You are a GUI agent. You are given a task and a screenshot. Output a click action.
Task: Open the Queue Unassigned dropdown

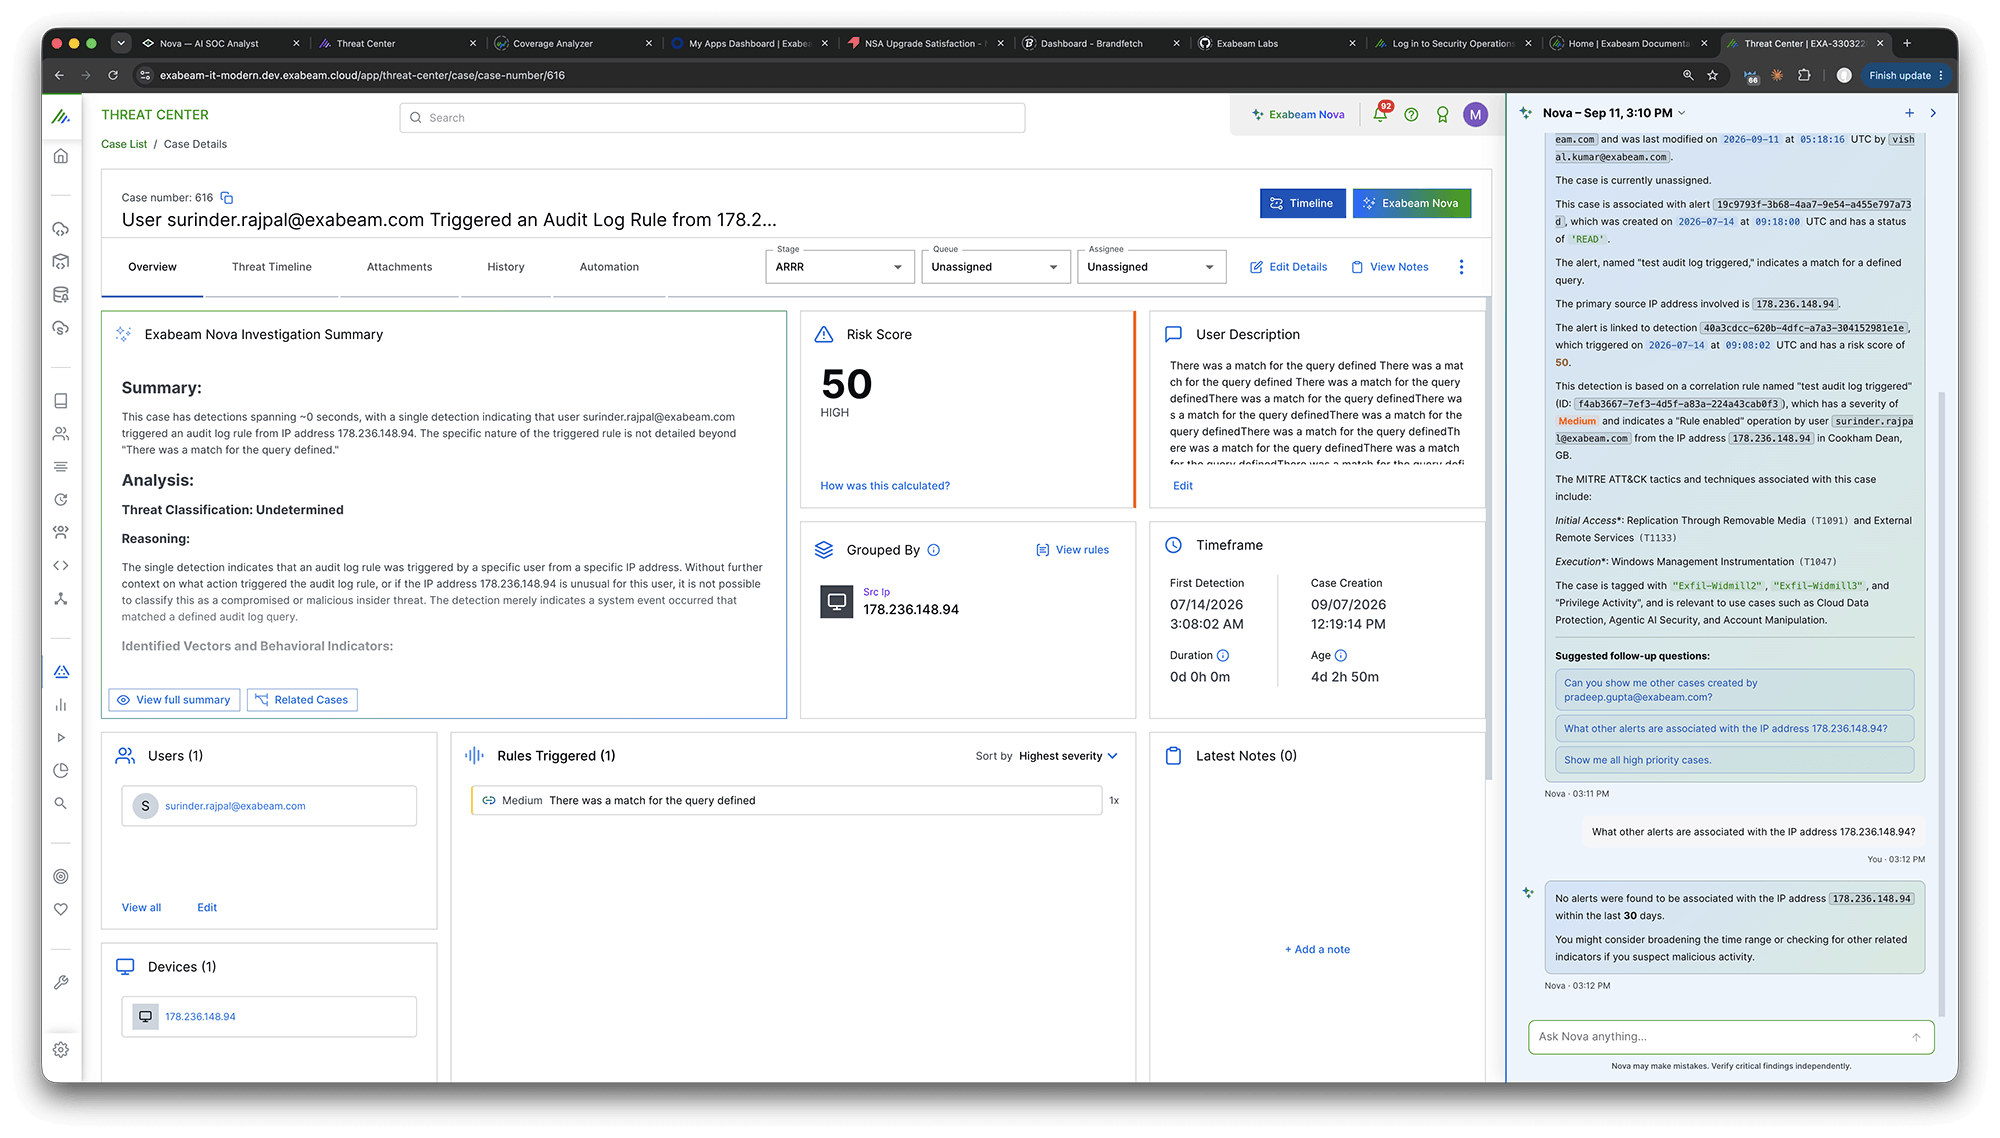click(x=996, y=267)
